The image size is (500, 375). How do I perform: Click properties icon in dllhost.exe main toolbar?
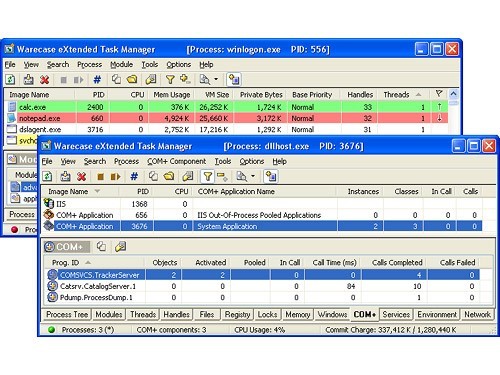click(x=188, y=176)
